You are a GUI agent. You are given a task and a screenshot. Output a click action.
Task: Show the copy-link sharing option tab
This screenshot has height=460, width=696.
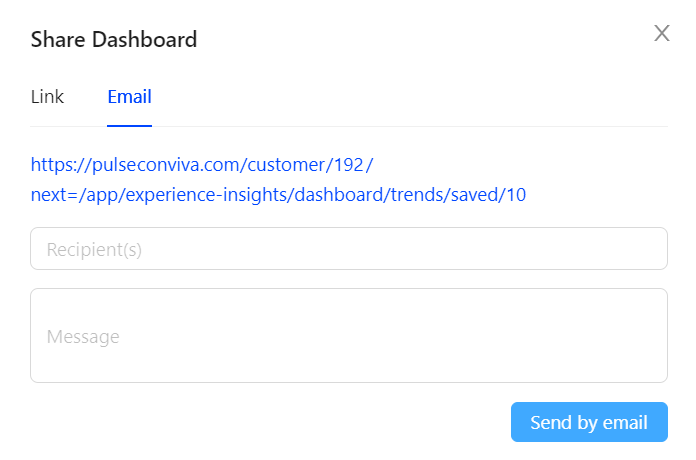[x=47, y=97]
